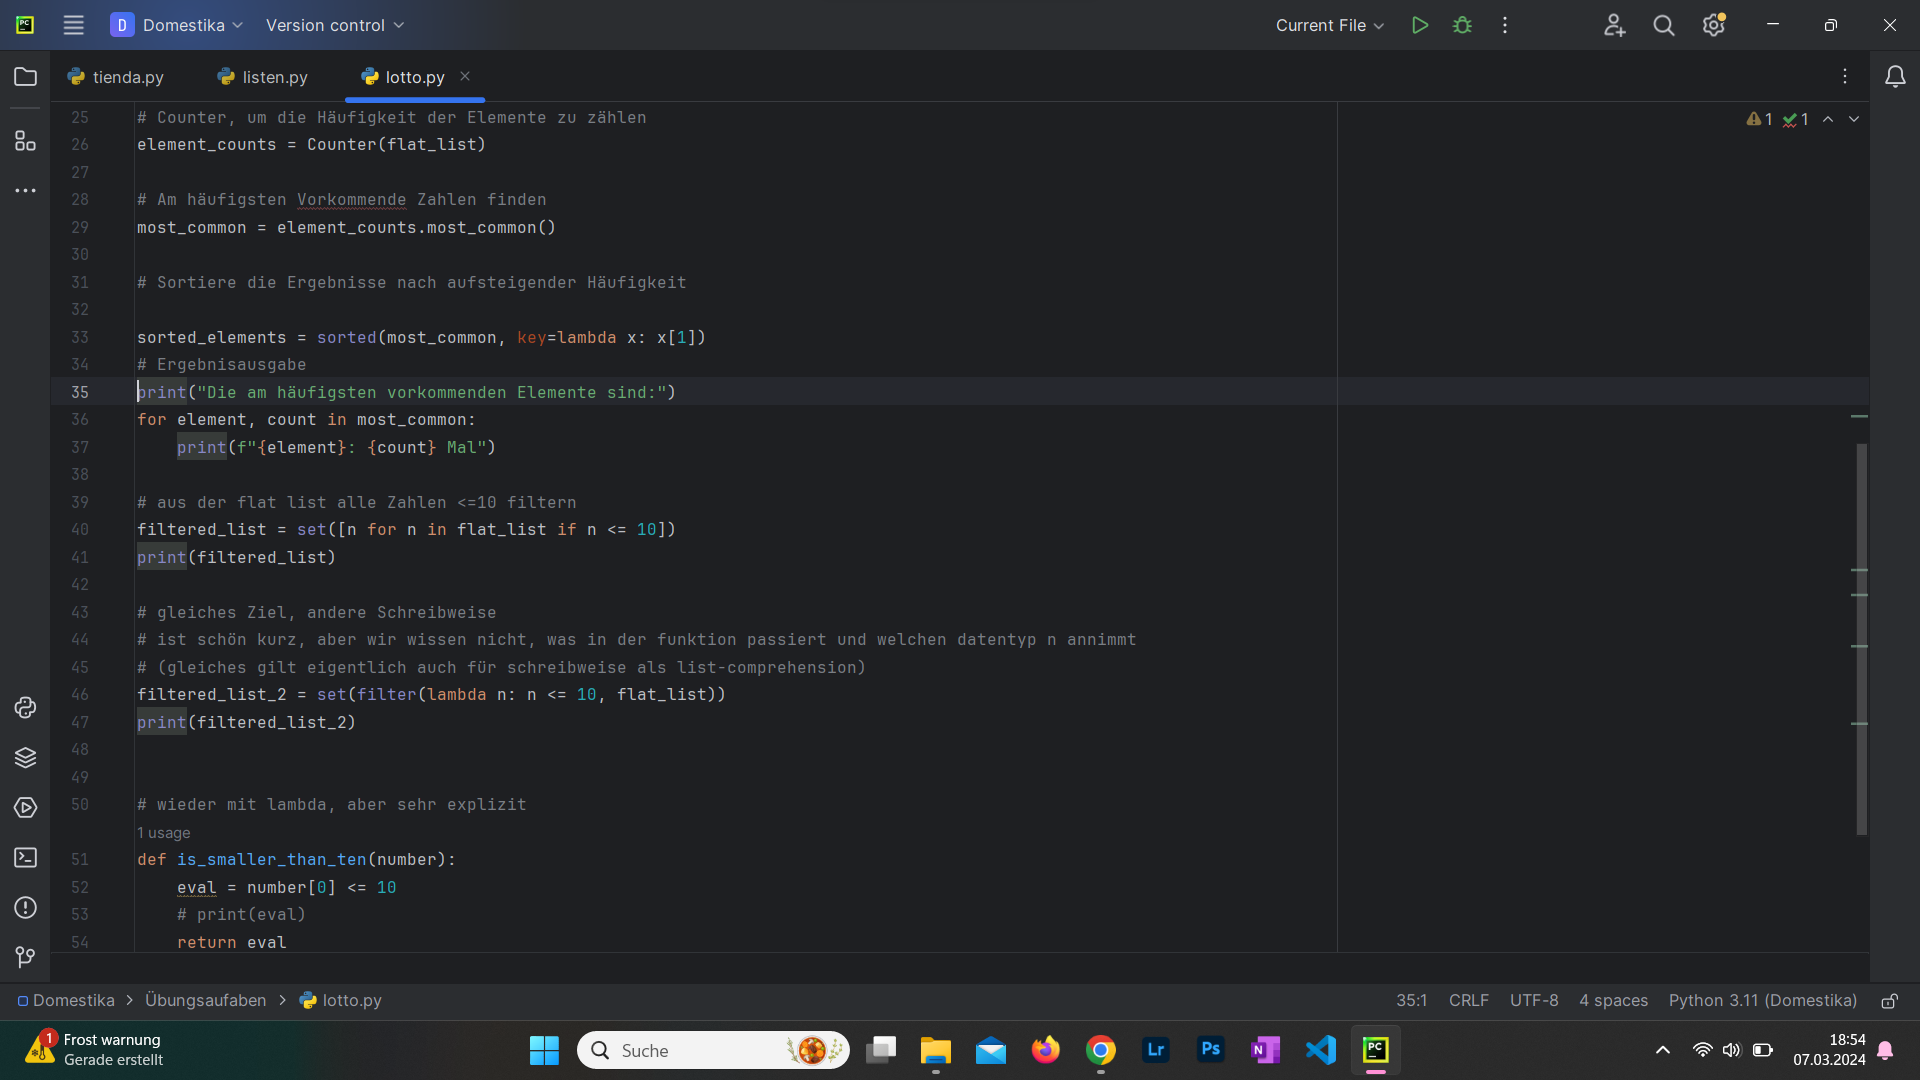Change file encoding UTF-8

(1534, 1001)
